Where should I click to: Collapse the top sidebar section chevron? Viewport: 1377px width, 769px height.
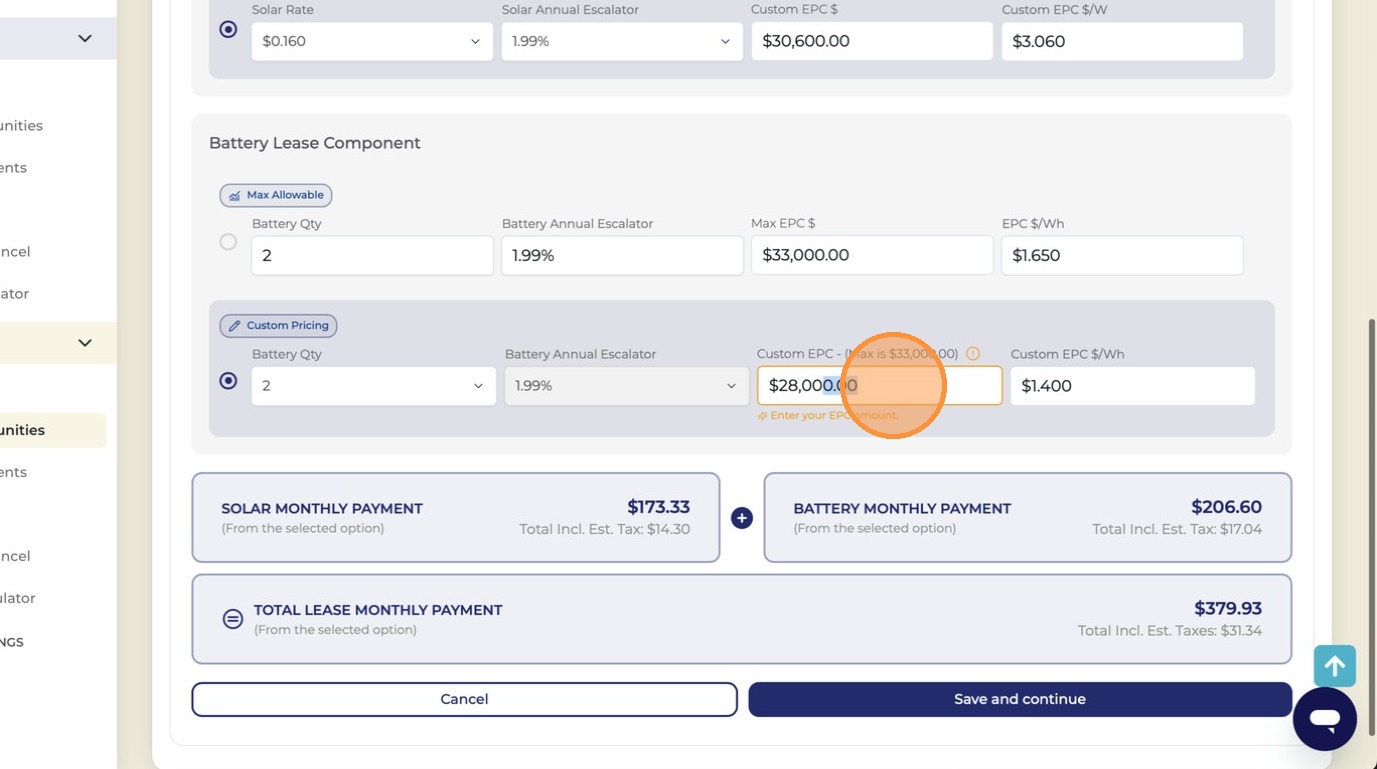tap(85, 38)
